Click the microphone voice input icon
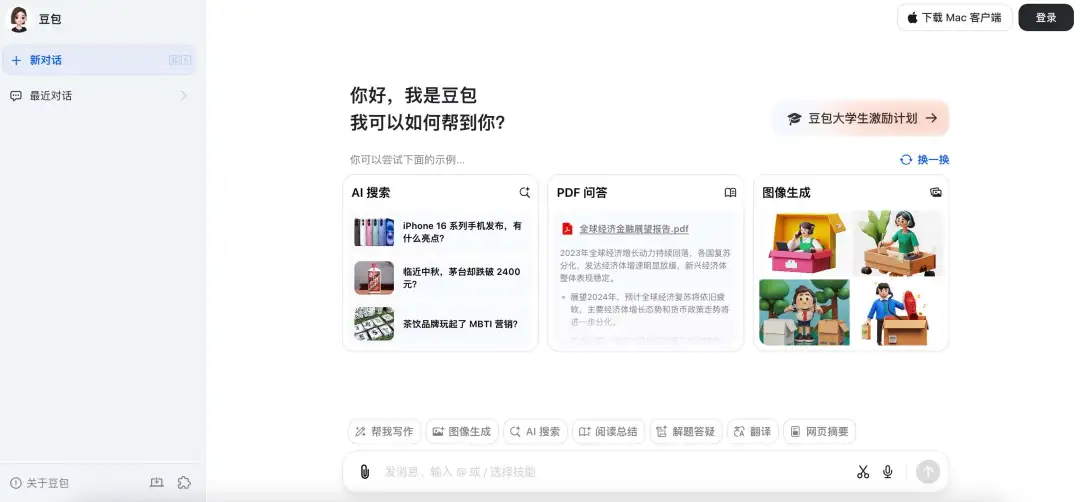 (888, 472)
